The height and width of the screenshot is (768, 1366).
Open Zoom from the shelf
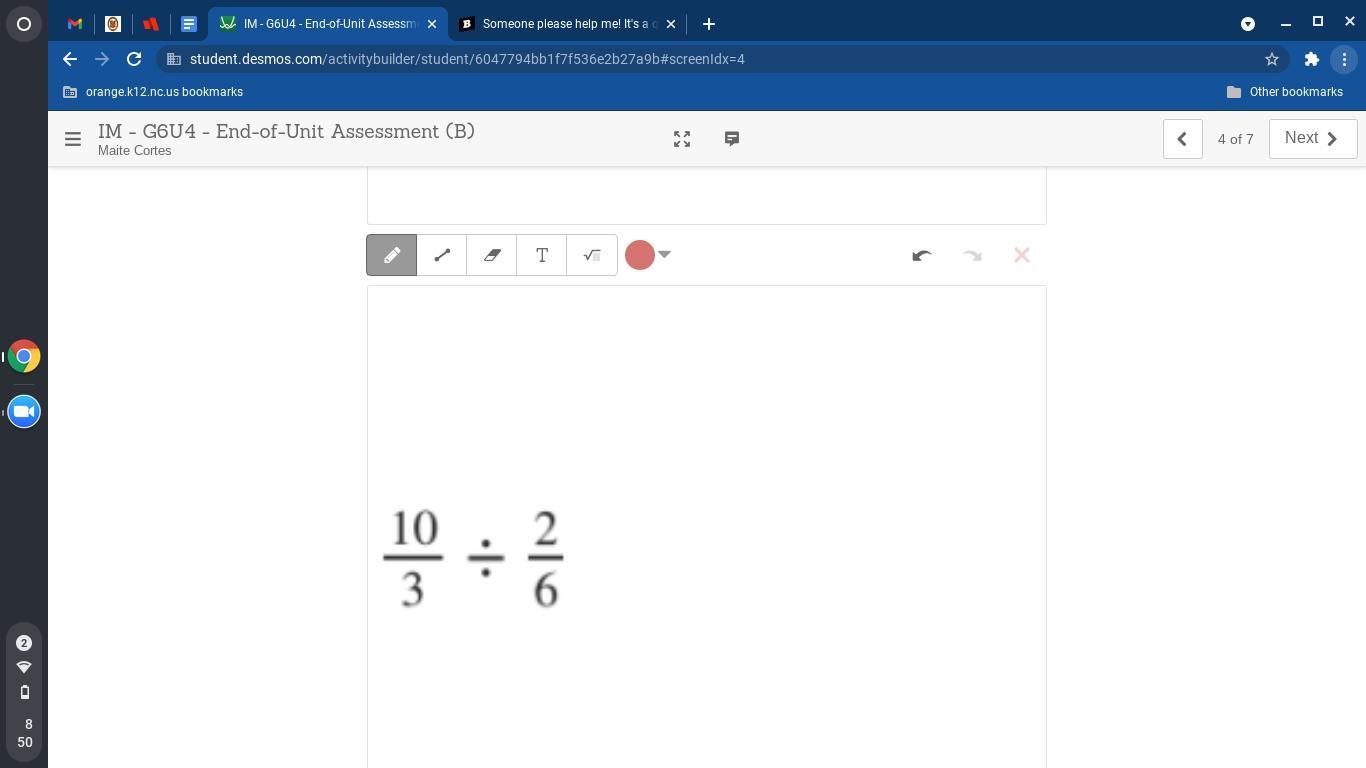click(x=24, y=412)
